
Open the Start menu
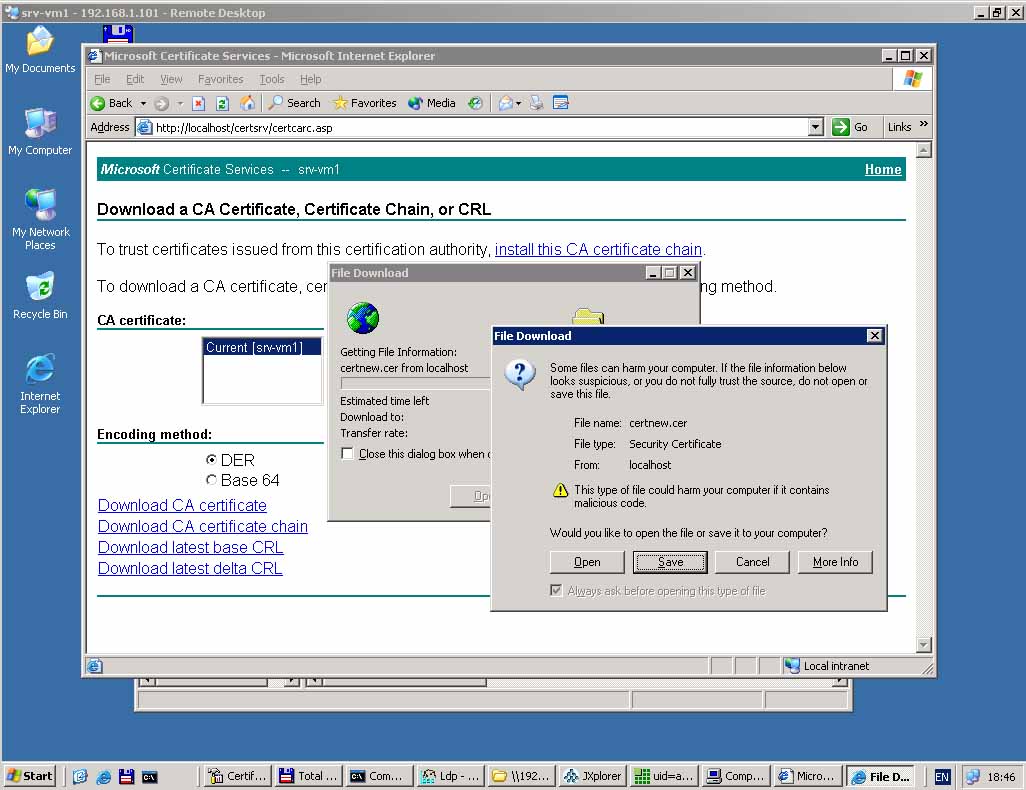[30, 776]
